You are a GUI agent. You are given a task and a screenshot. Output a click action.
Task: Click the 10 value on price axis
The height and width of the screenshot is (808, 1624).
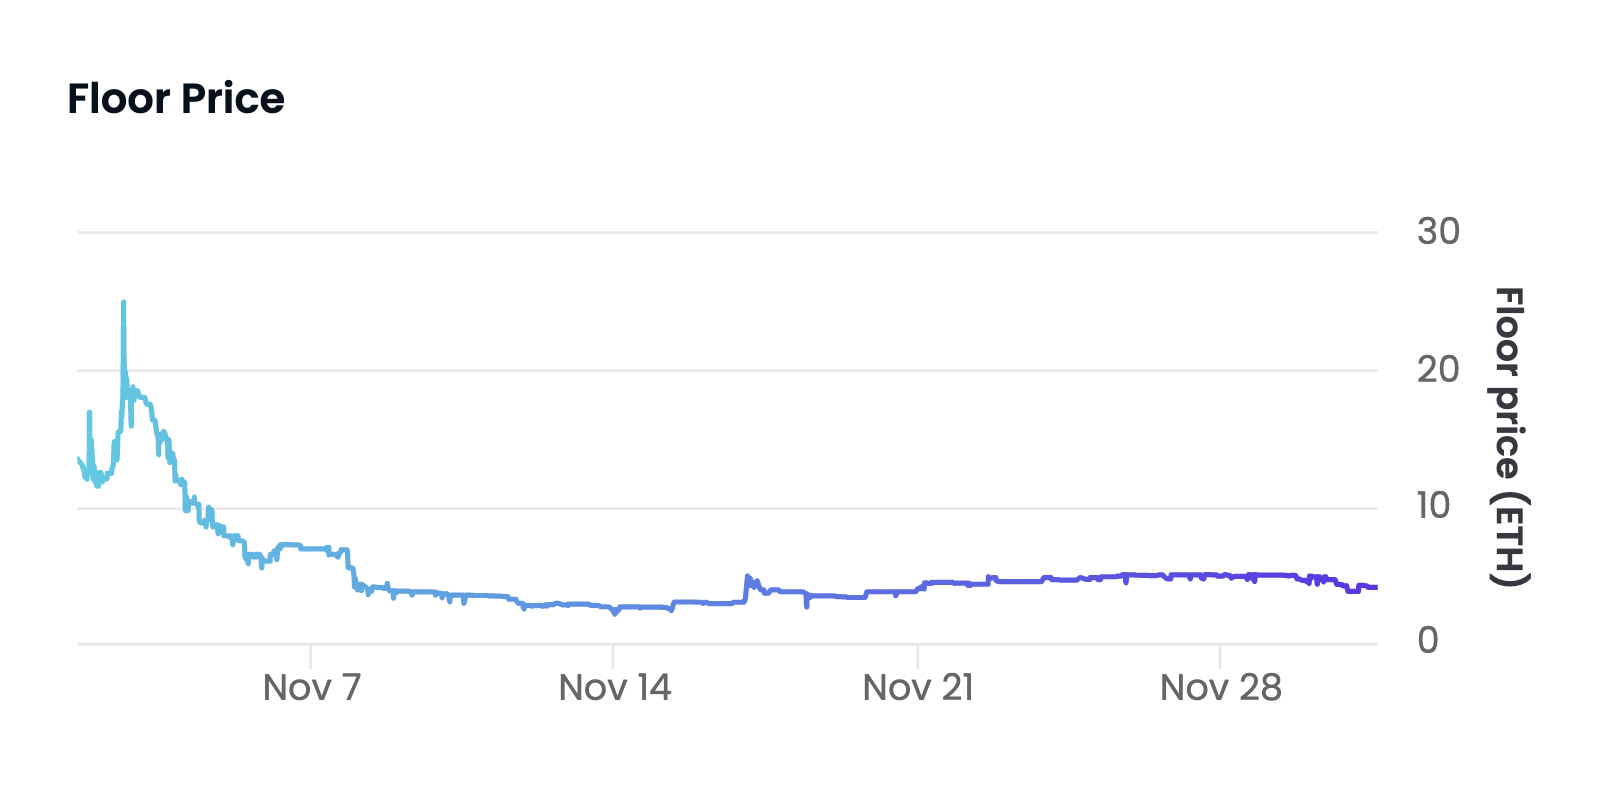click(x=1433, y=506)
